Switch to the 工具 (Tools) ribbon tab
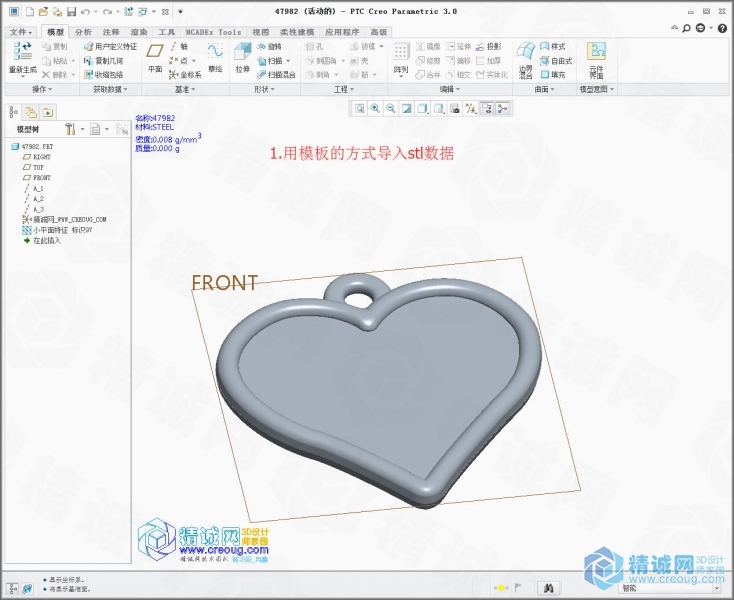Image resolution: width=734 pixels, height=600 pixels. click(166, 32)
